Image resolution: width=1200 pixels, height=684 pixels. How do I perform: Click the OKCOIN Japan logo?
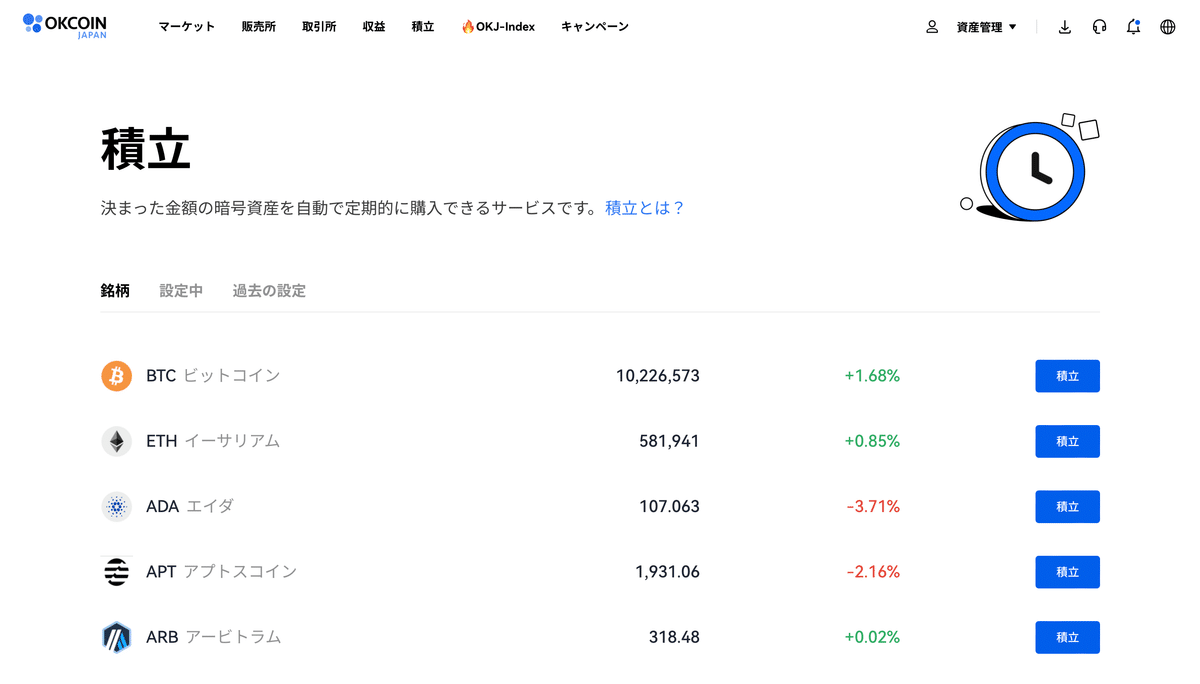[x=64, y=26]
